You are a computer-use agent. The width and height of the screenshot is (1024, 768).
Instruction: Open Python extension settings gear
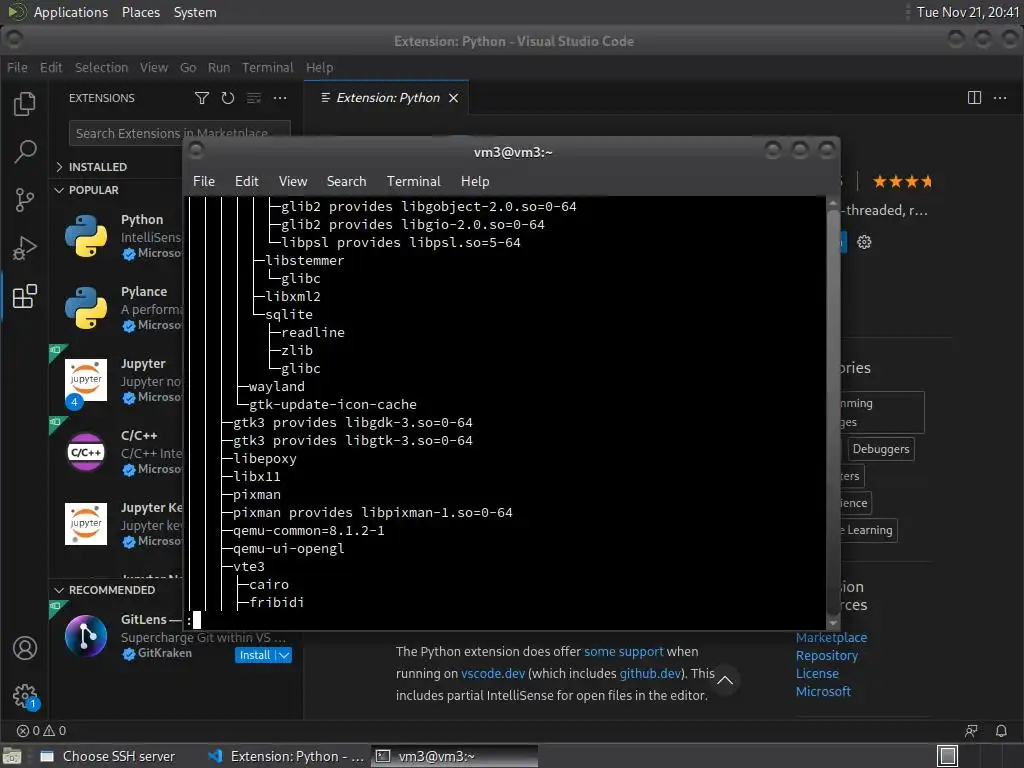[864, 242]
